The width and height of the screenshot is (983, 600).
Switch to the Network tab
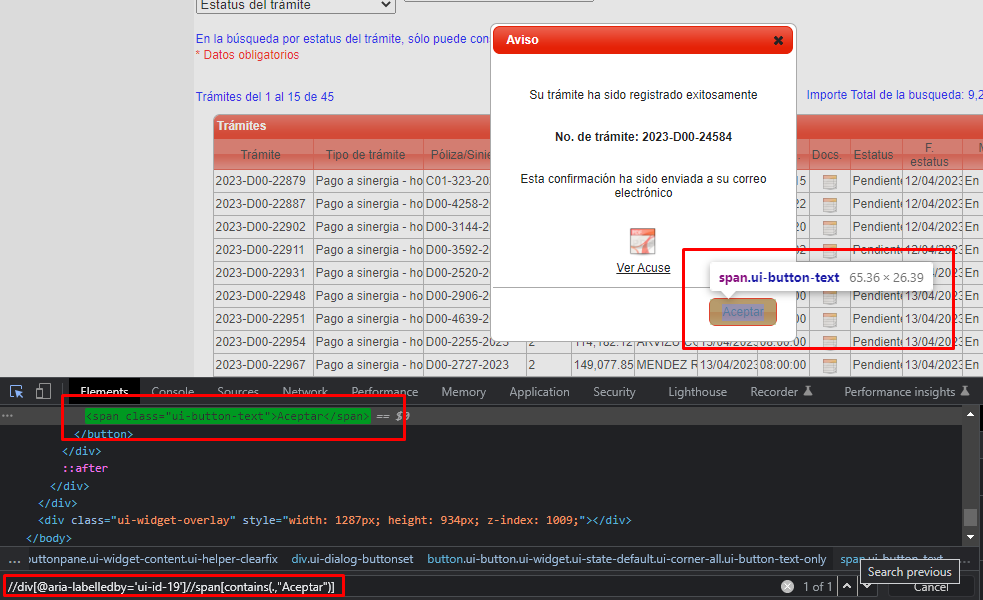(305, 392)
